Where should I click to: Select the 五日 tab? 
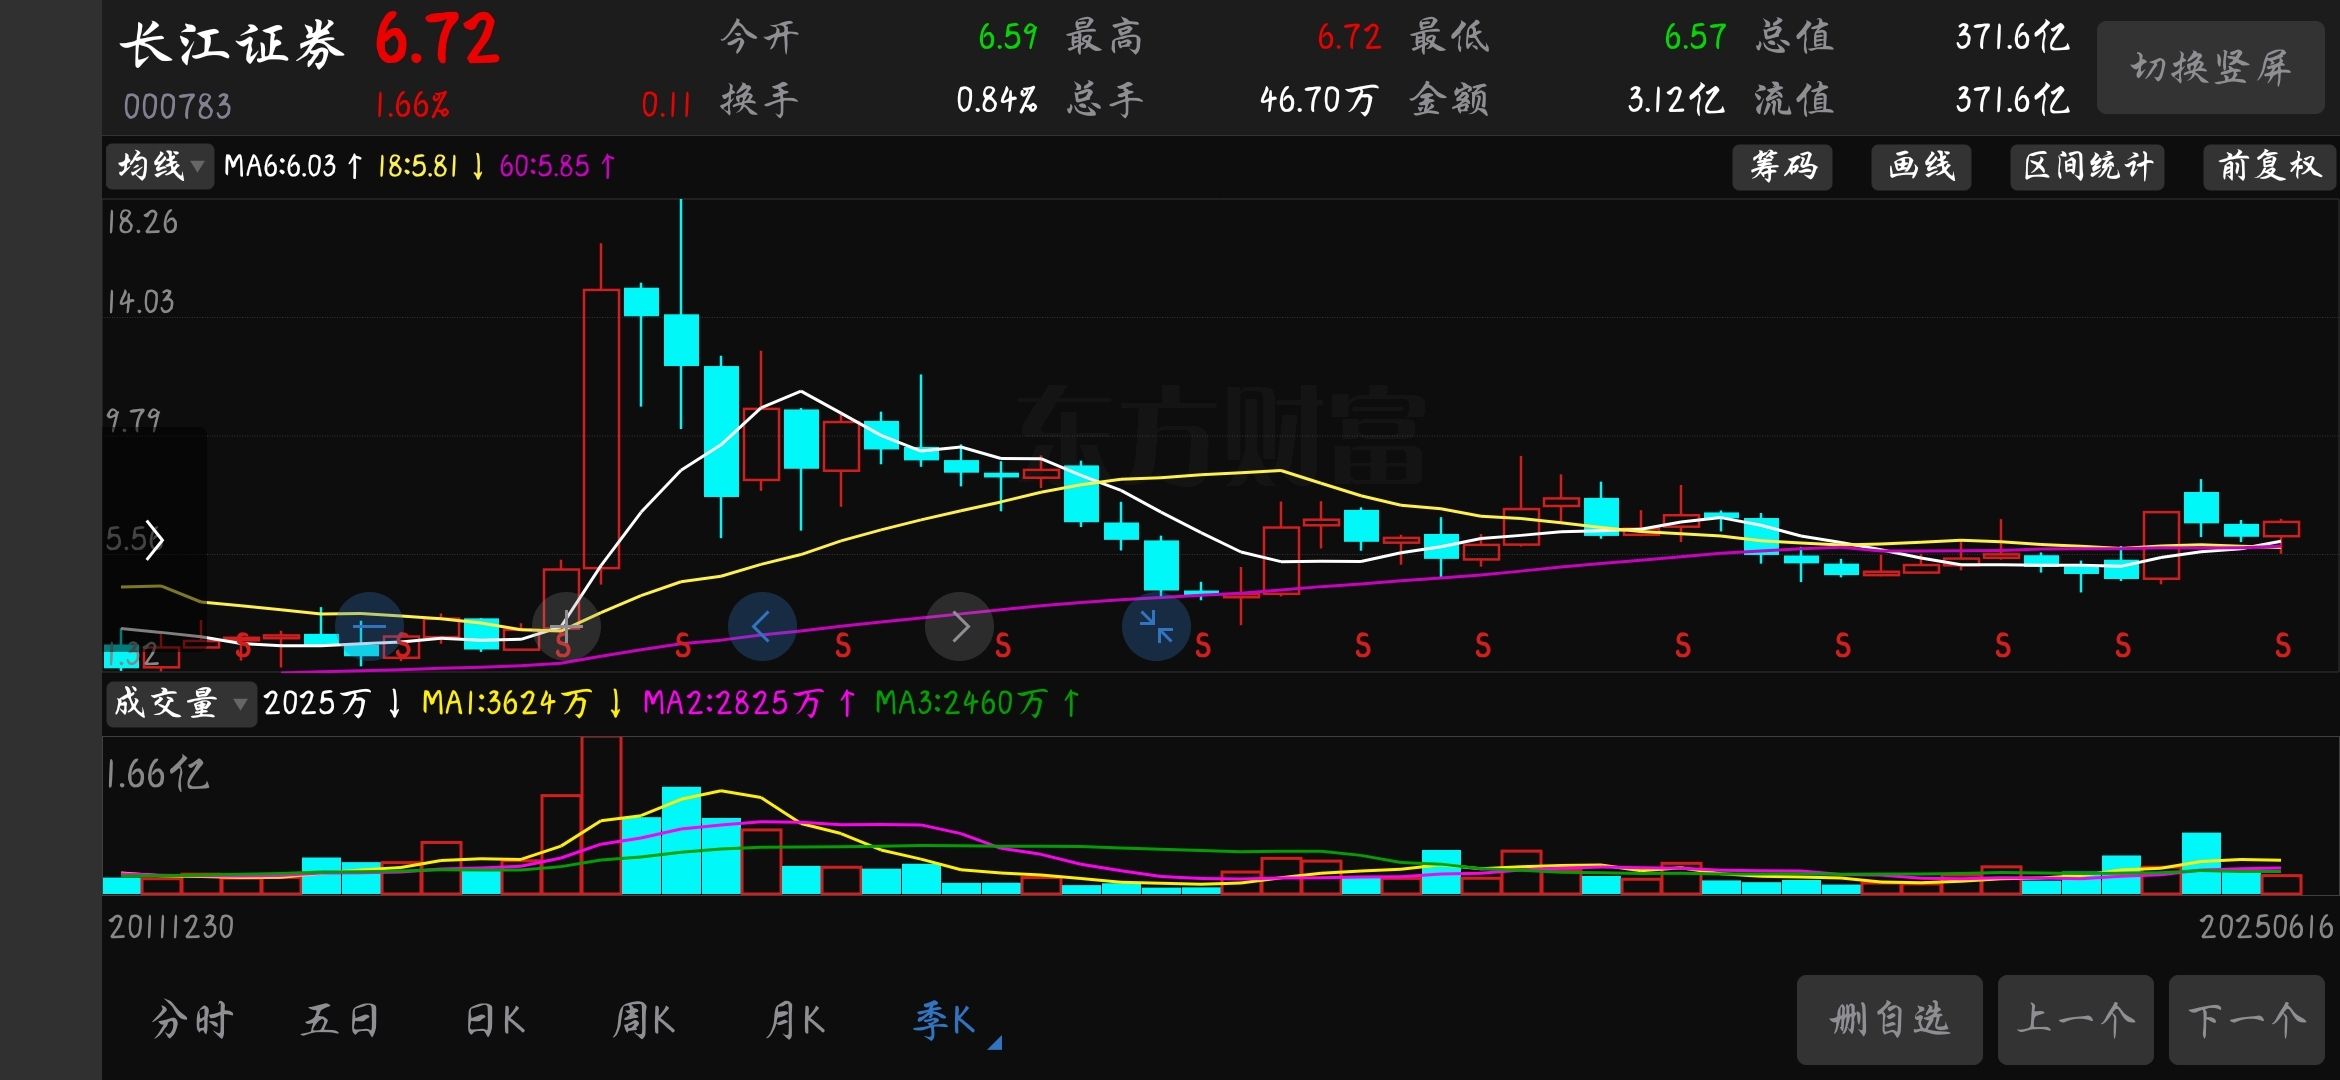pyautogui.click(x=341, y=1020)
